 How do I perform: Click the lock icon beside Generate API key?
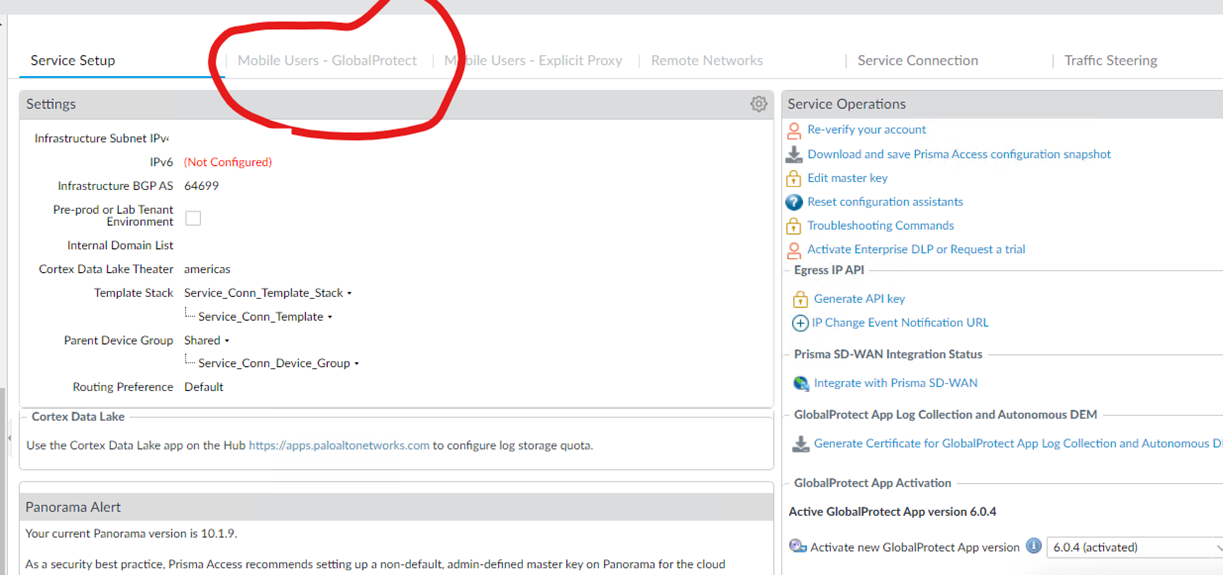pyautogui.click(x=800, y=299)
